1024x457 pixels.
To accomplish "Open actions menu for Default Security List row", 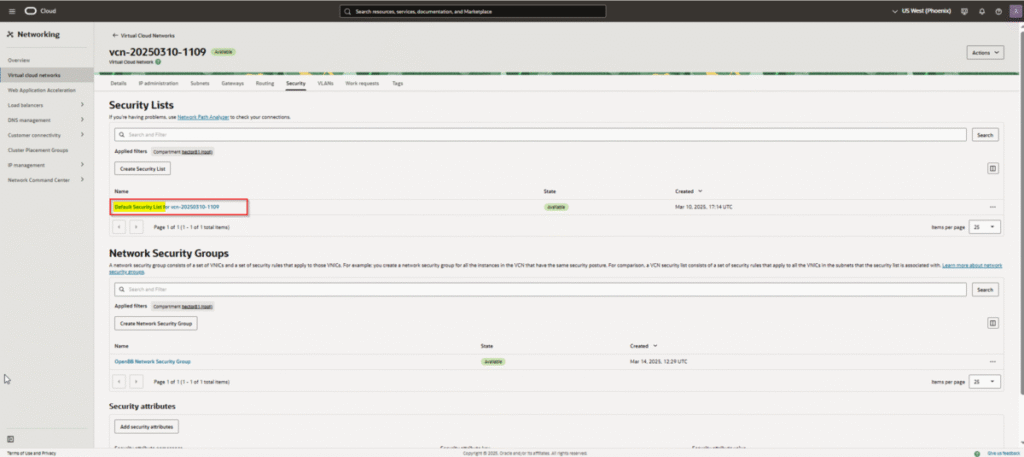I will [x=993, y=207].
